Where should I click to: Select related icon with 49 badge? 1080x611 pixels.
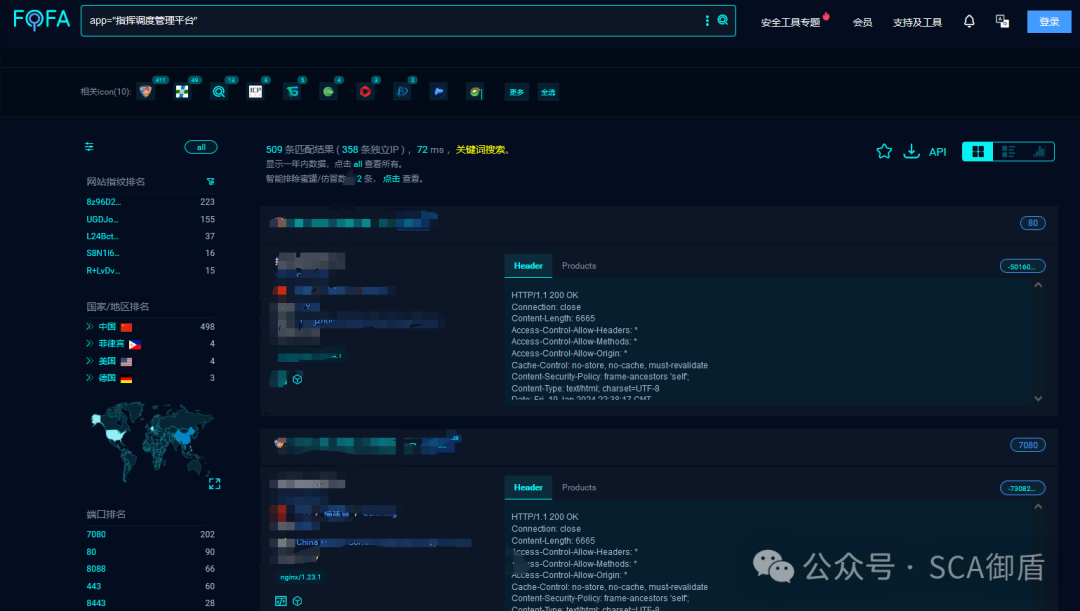(x=182, y=92)
